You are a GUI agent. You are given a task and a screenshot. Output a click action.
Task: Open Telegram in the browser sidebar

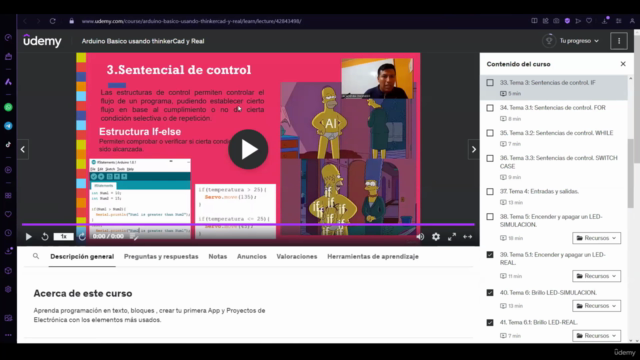point(8,126)
